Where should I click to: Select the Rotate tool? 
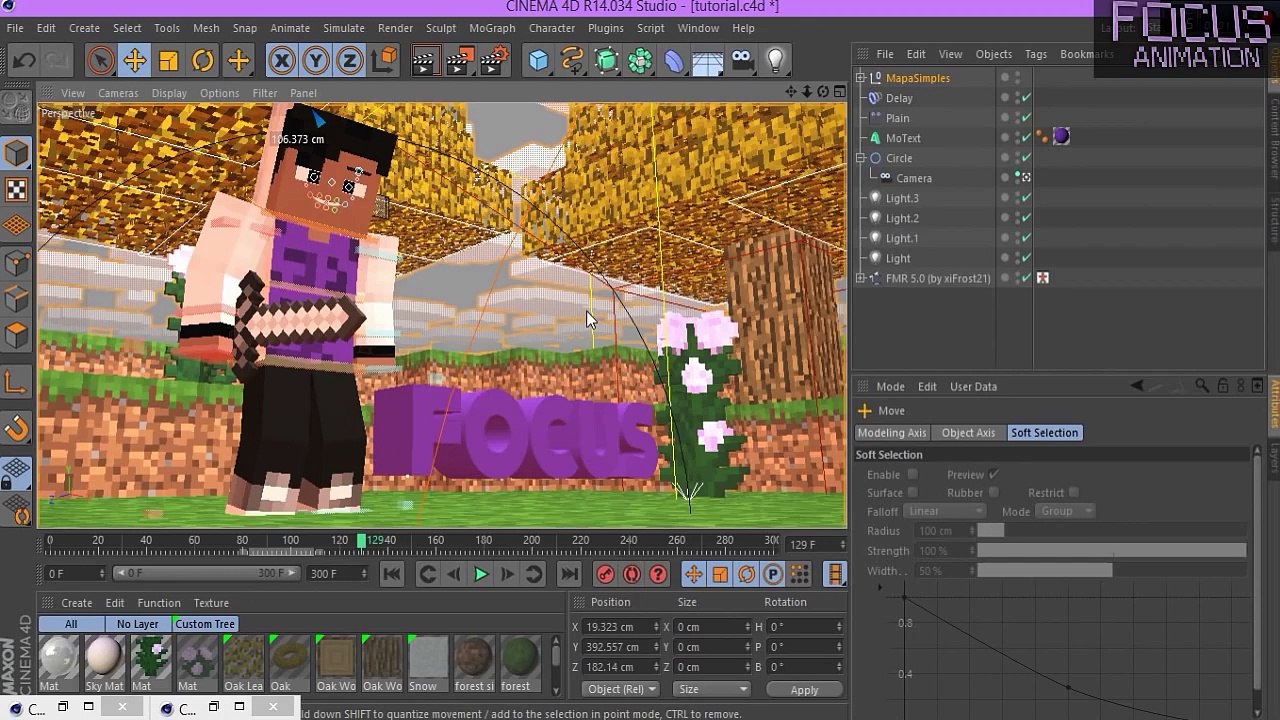pyautogui.click(x=203, y=61)
